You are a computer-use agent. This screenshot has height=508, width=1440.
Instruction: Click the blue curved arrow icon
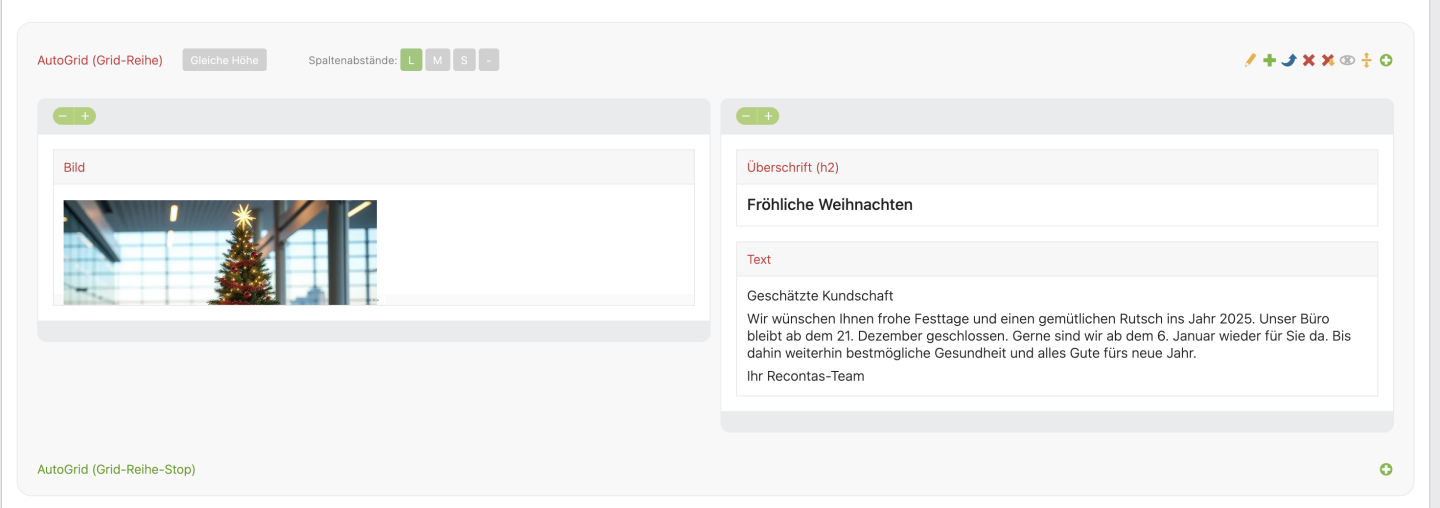pyautogui.click(x=1289, y=61)
